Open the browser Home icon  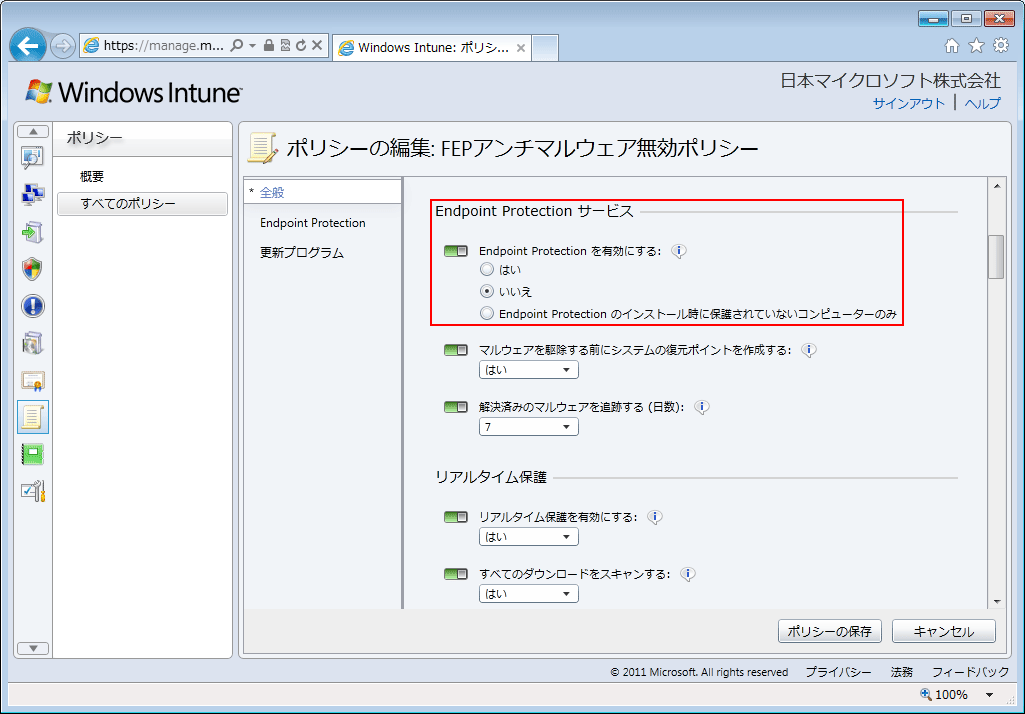coord(952,45)
